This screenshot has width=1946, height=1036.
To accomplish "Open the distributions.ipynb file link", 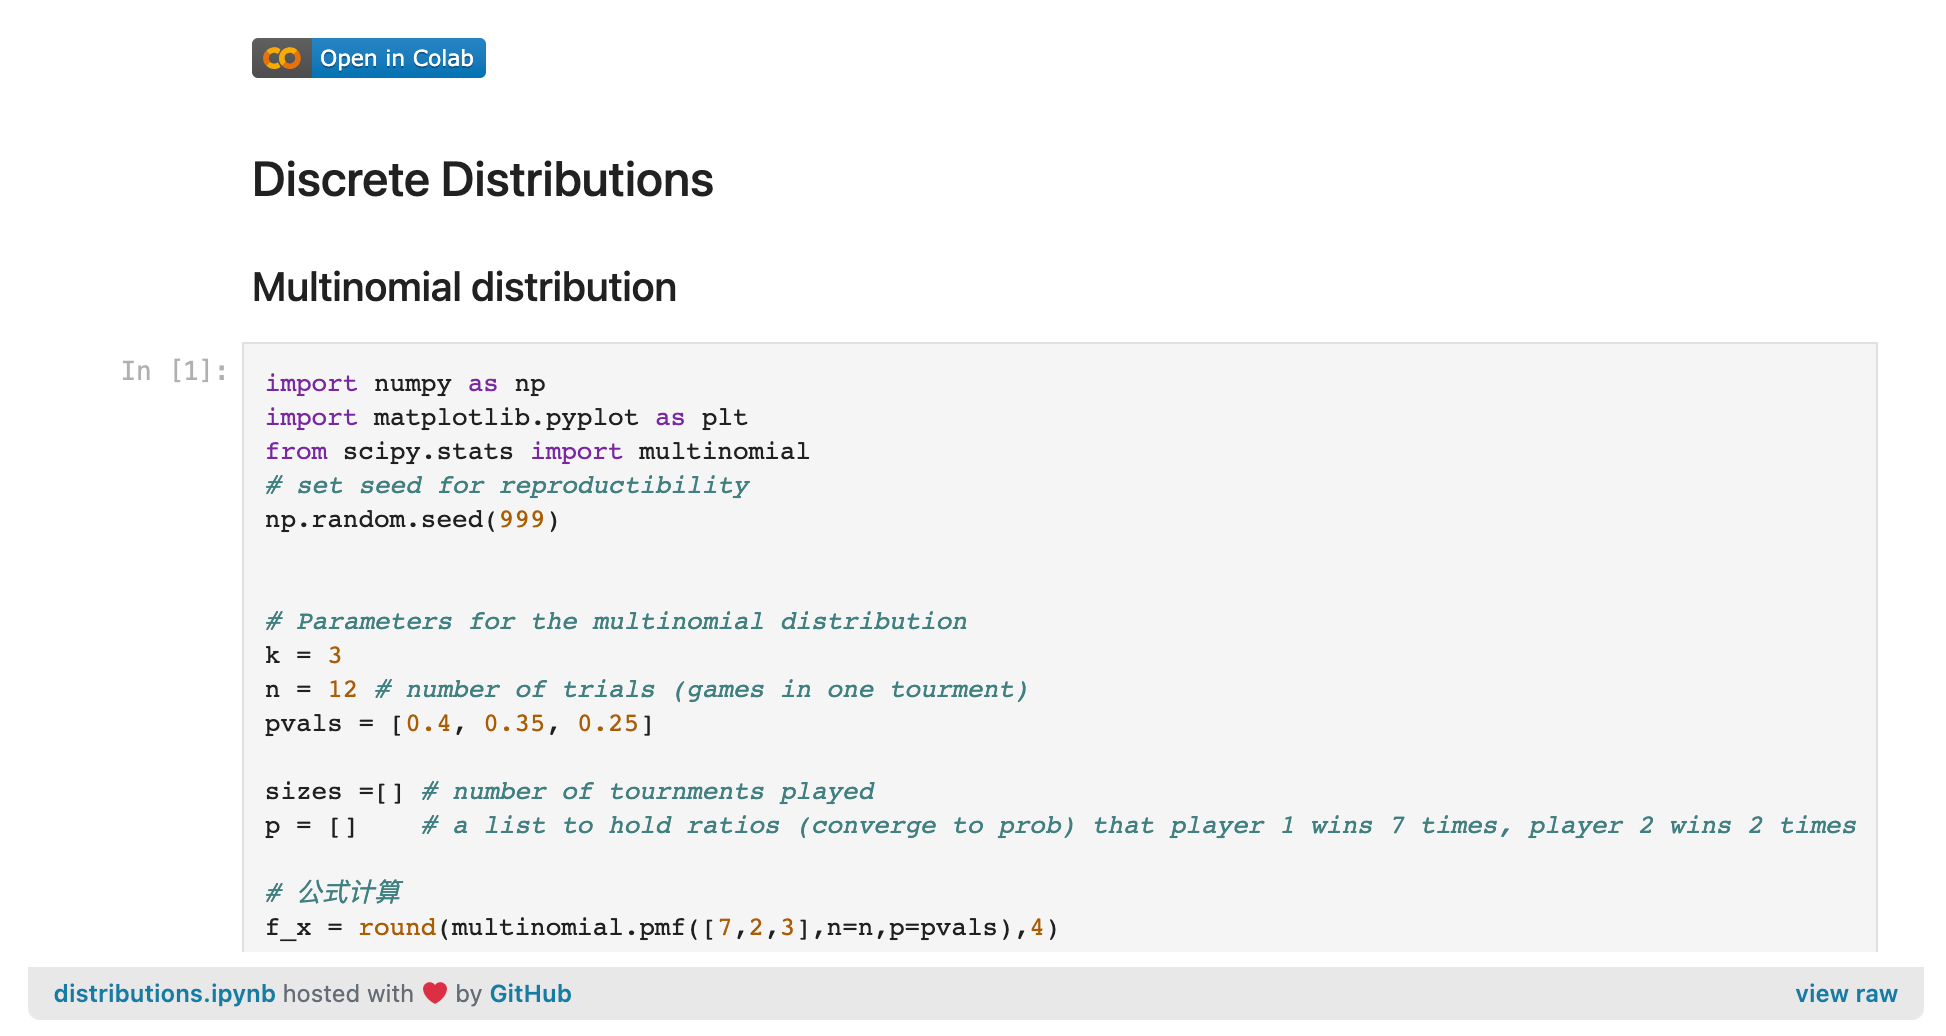I will point(164,994).
